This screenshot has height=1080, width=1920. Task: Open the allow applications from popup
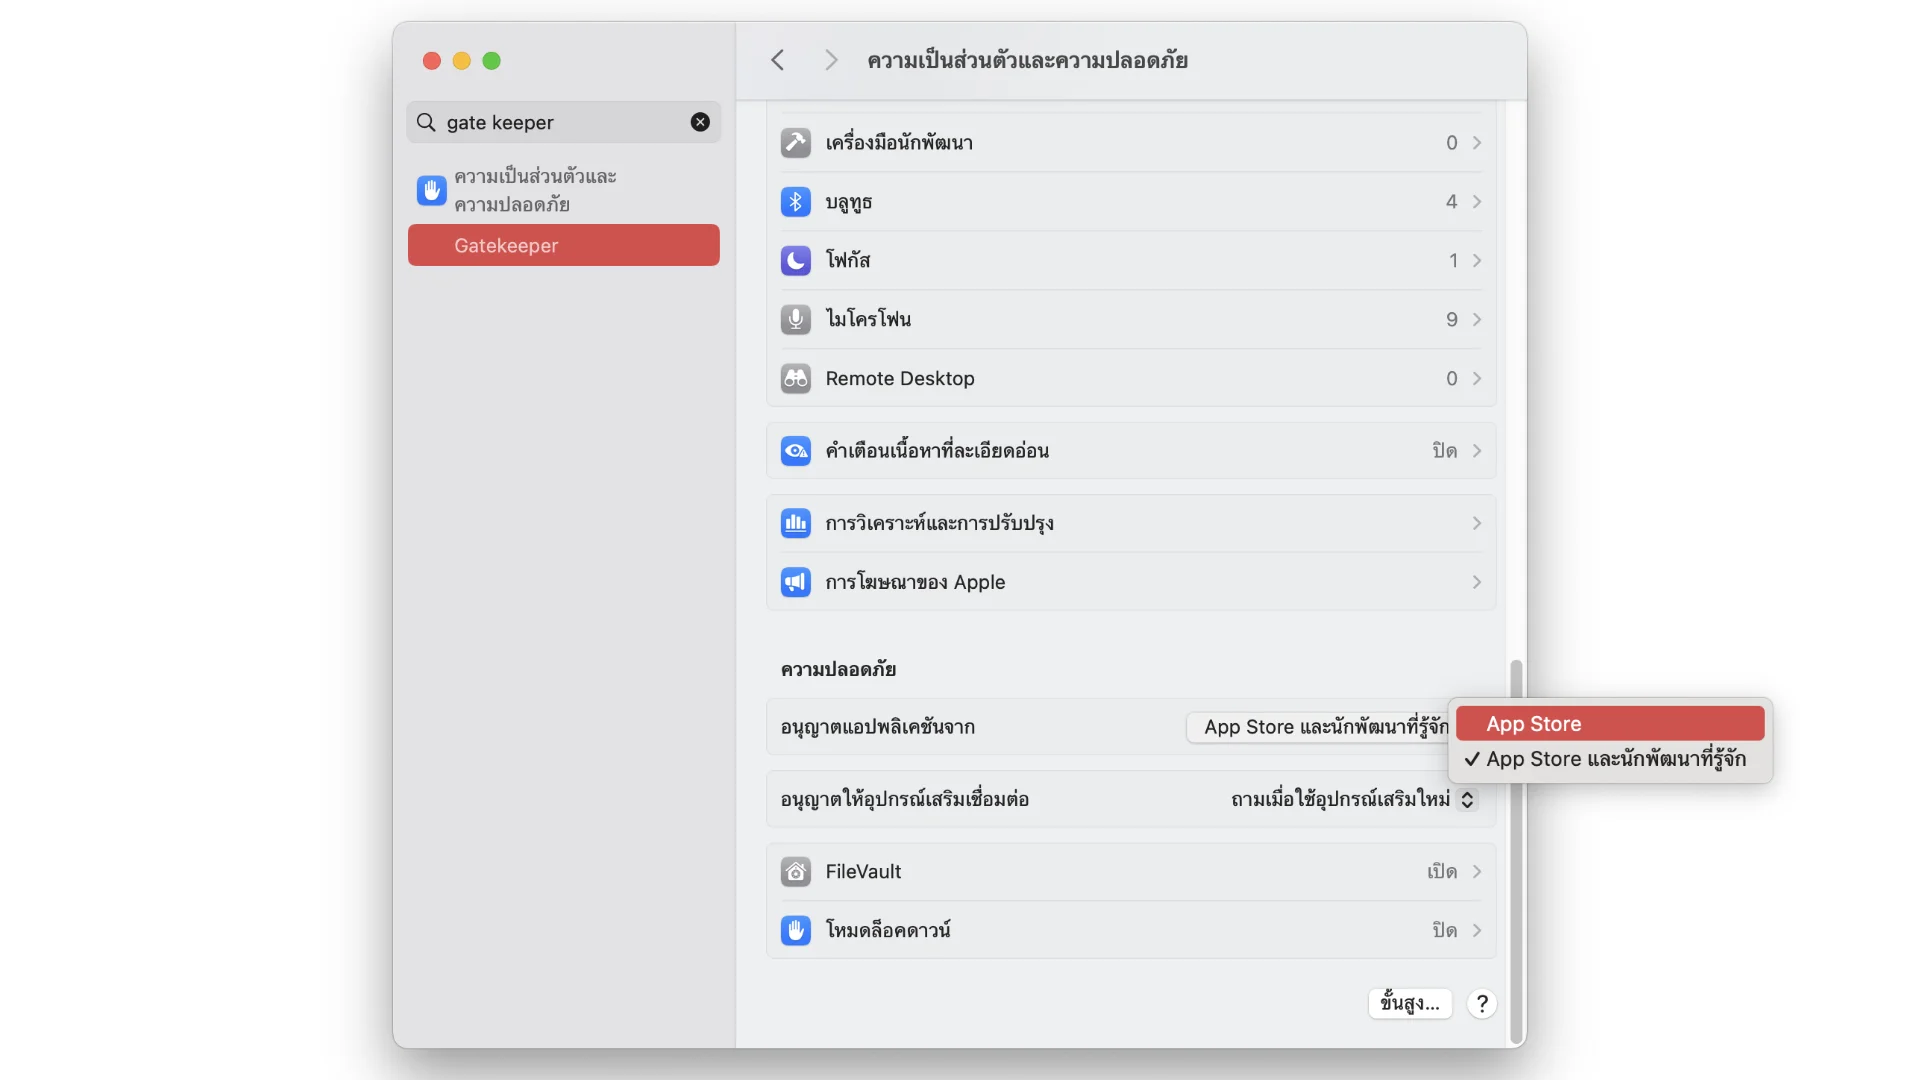[1316, 727]
